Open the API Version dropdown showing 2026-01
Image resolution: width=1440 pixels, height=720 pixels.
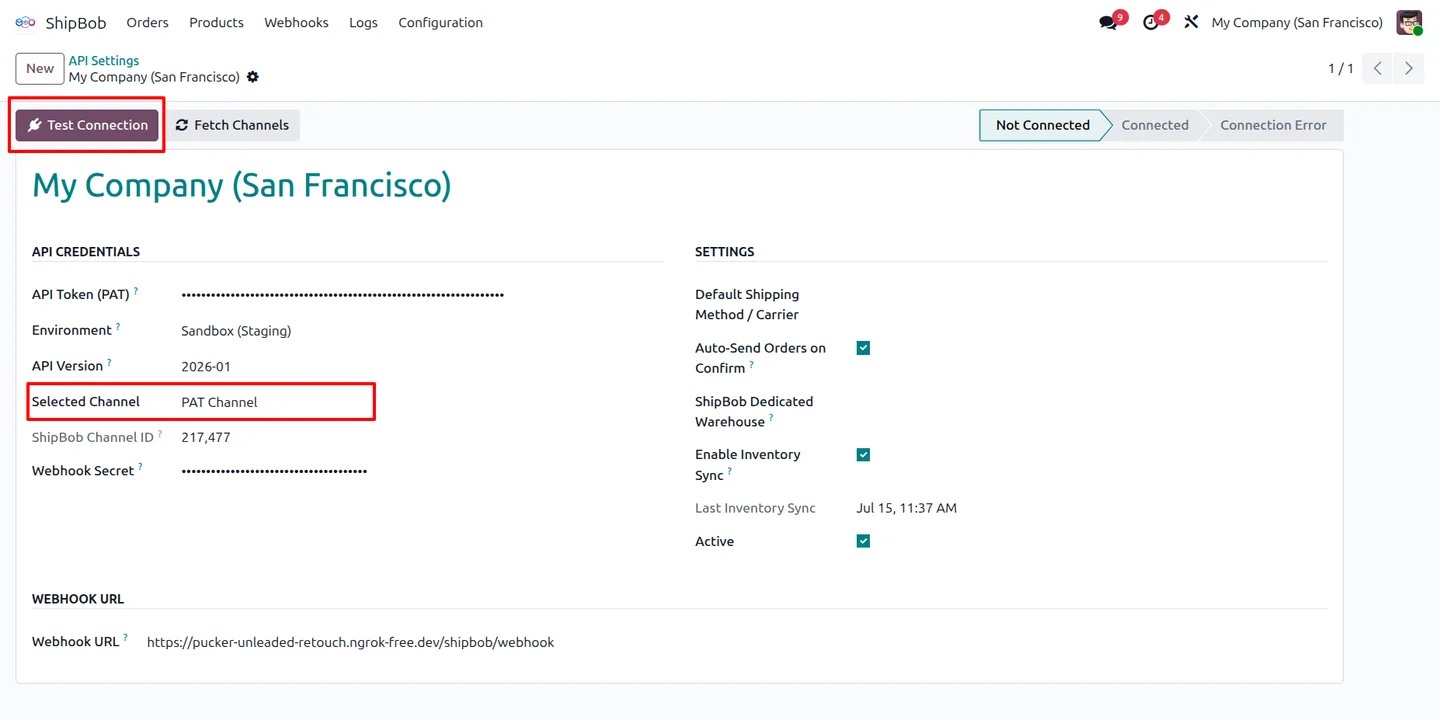pyautogui.click(x=422, y=366)
